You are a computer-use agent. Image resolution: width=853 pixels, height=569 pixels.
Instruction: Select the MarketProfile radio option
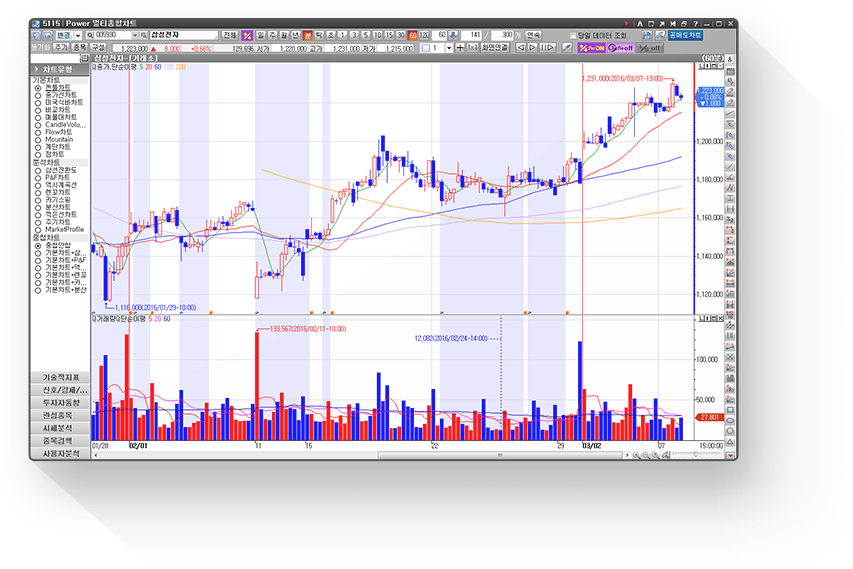(38, 230)
